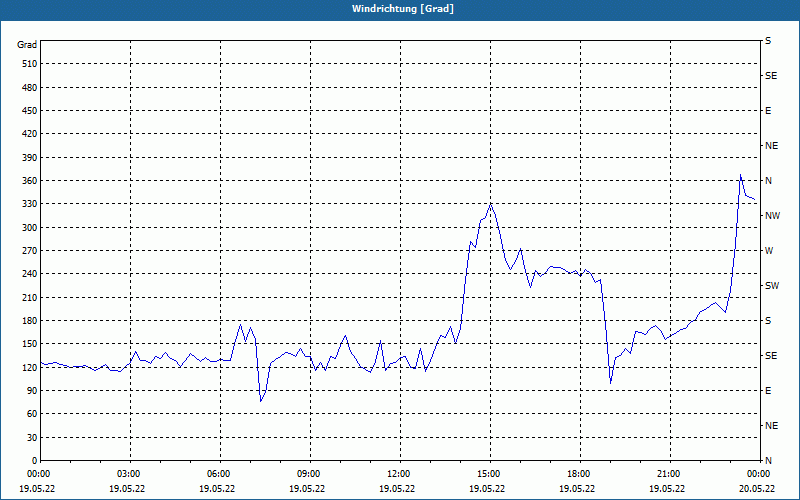
Task: Click the 15:00 time label
Action: 490,473
